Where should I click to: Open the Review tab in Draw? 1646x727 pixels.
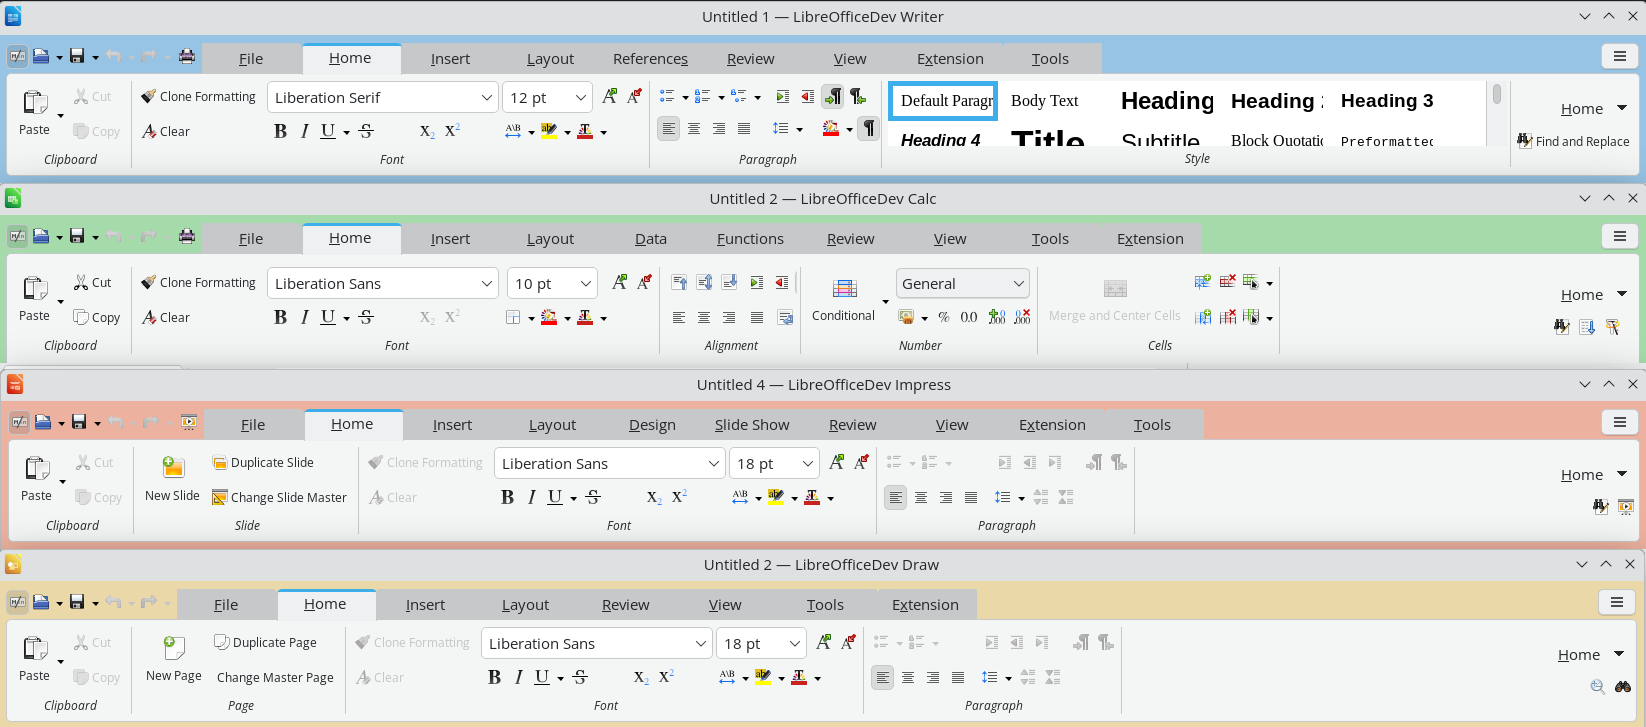(625, 604)
